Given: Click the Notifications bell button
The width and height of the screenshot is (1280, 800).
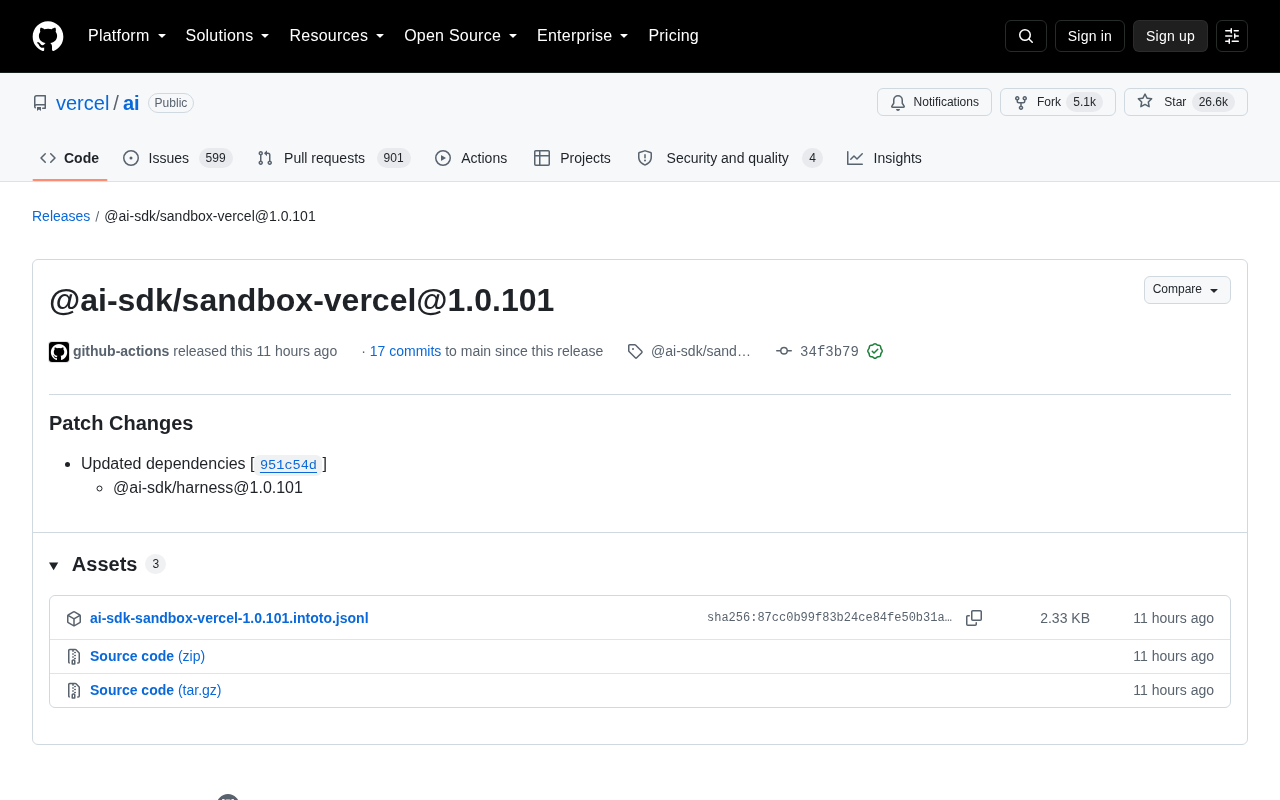Looking at the screenshot, I should [934, 102].
